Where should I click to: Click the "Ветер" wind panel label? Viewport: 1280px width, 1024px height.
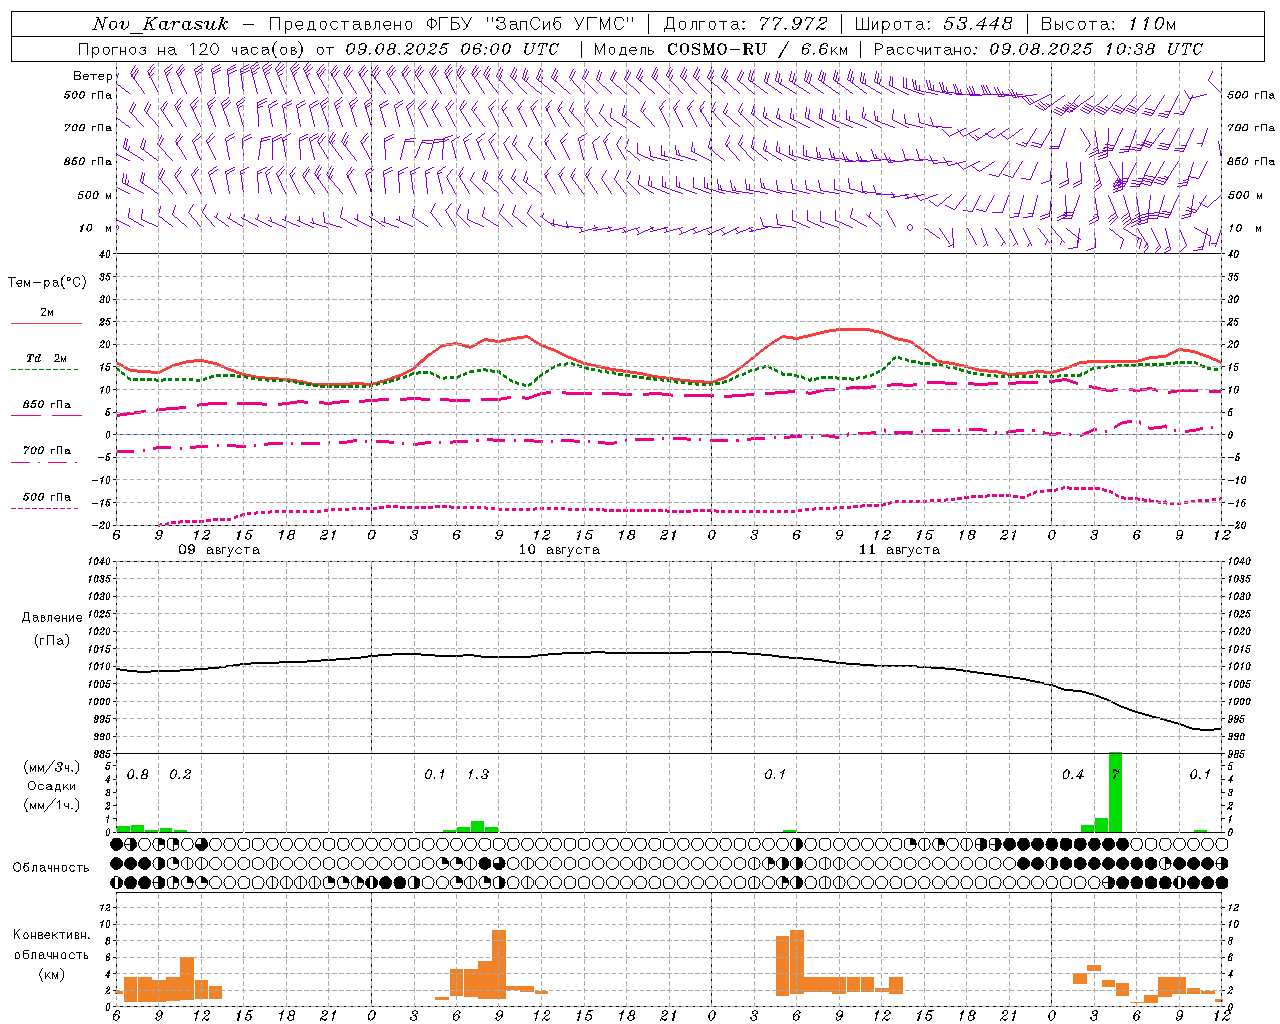click(92, 76)
